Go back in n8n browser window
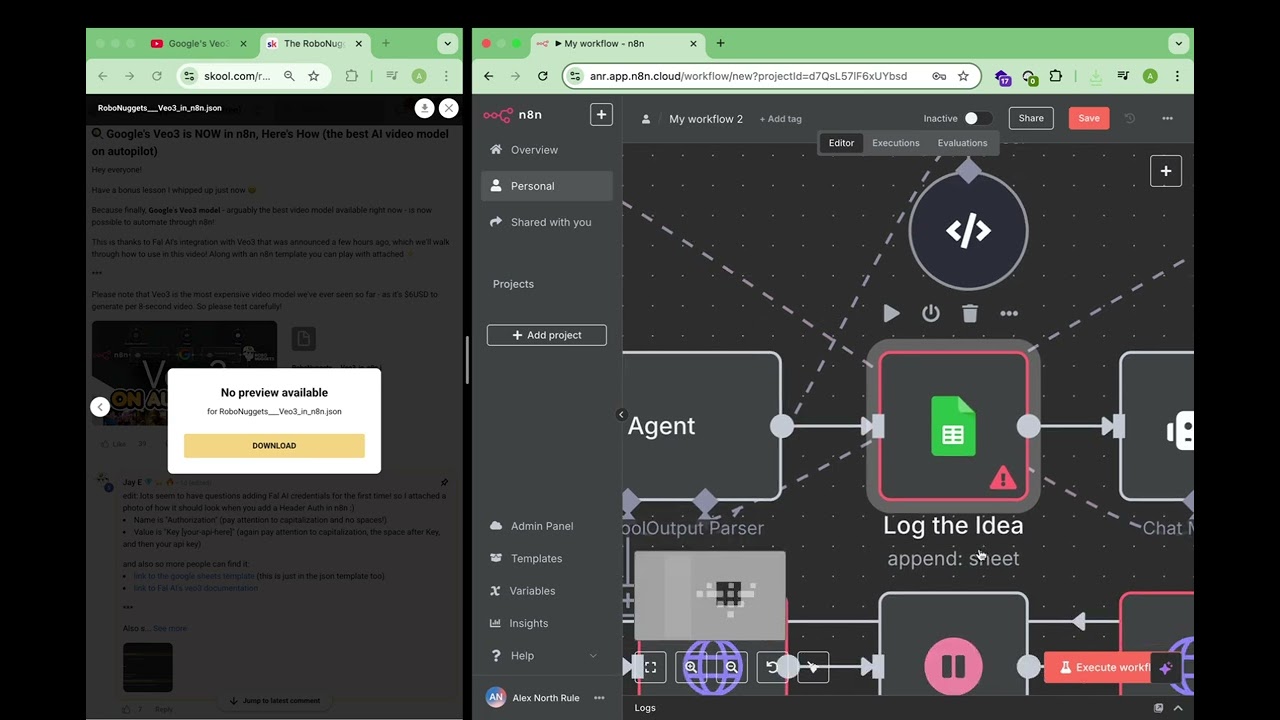 [488, 76]
